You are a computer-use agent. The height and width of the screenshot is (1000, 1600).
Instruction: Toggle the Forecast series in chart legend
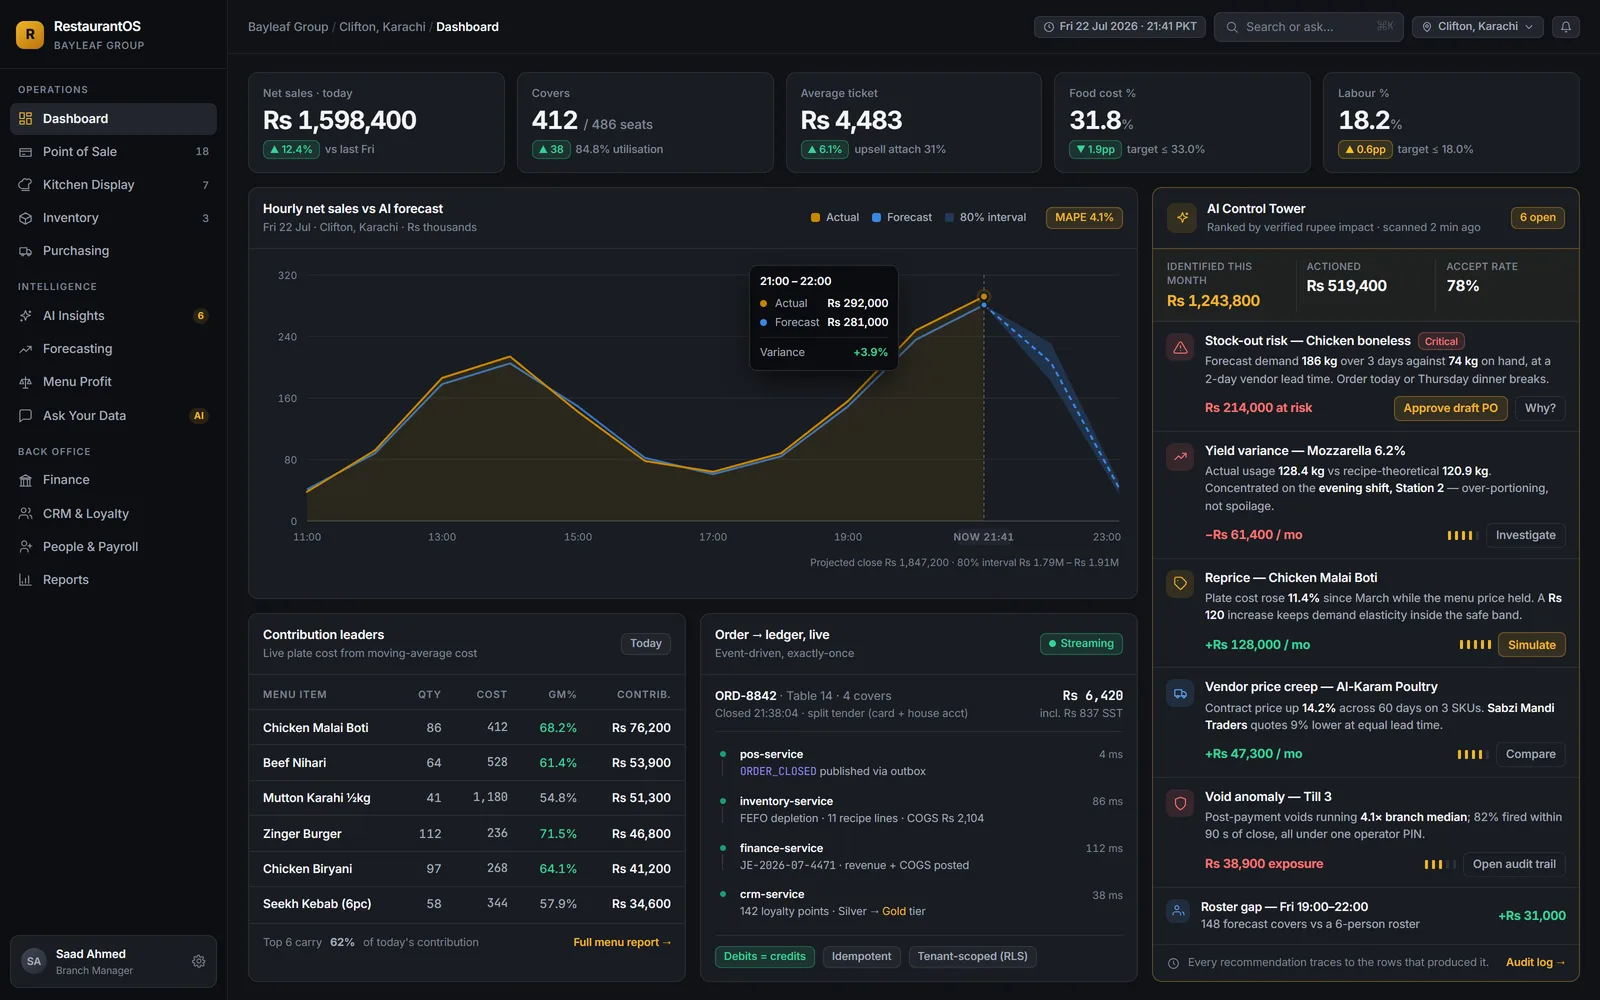tap(902, 218)
